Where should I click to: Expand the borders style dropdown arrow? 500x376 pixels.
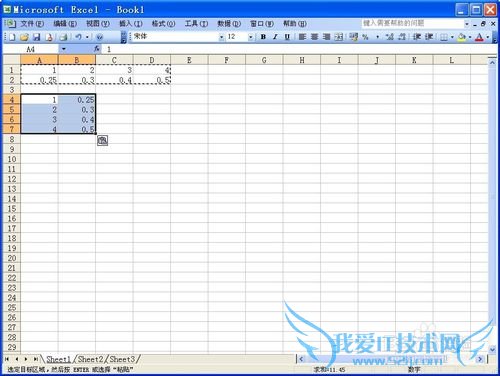452,37
